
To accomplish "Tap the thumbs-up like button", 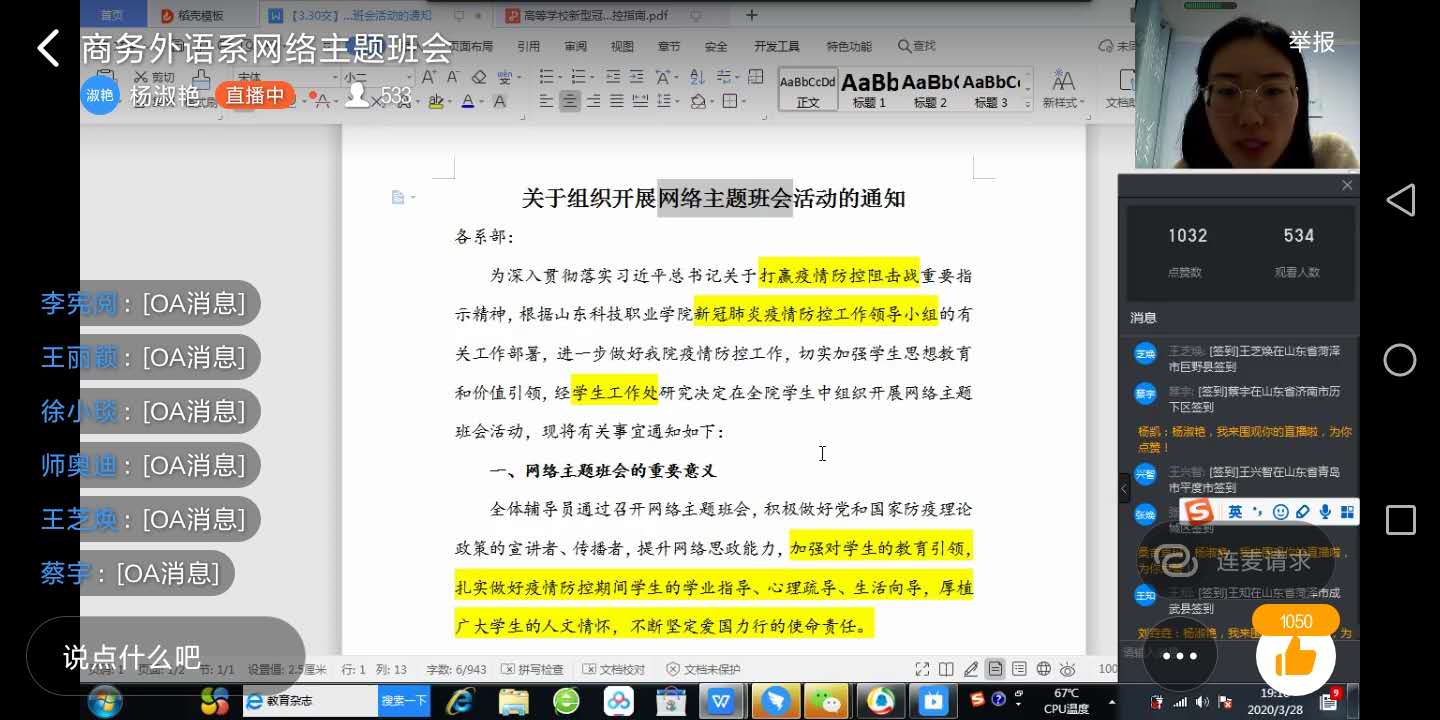I will click(1295, 657).
